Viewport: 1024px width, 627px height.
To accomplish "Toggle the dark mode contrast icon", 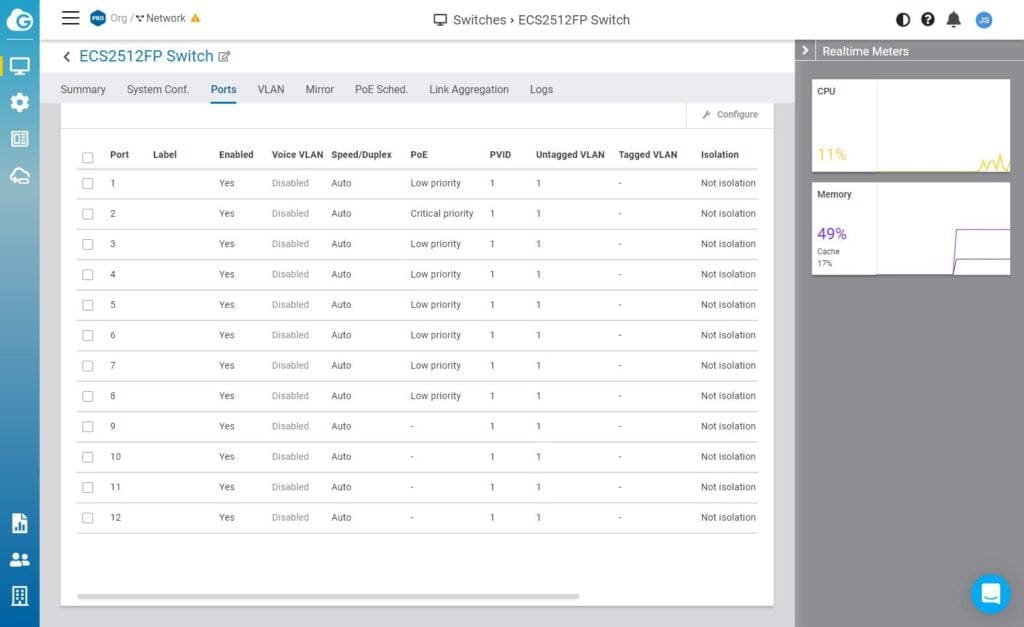I will tap(903, 19).
